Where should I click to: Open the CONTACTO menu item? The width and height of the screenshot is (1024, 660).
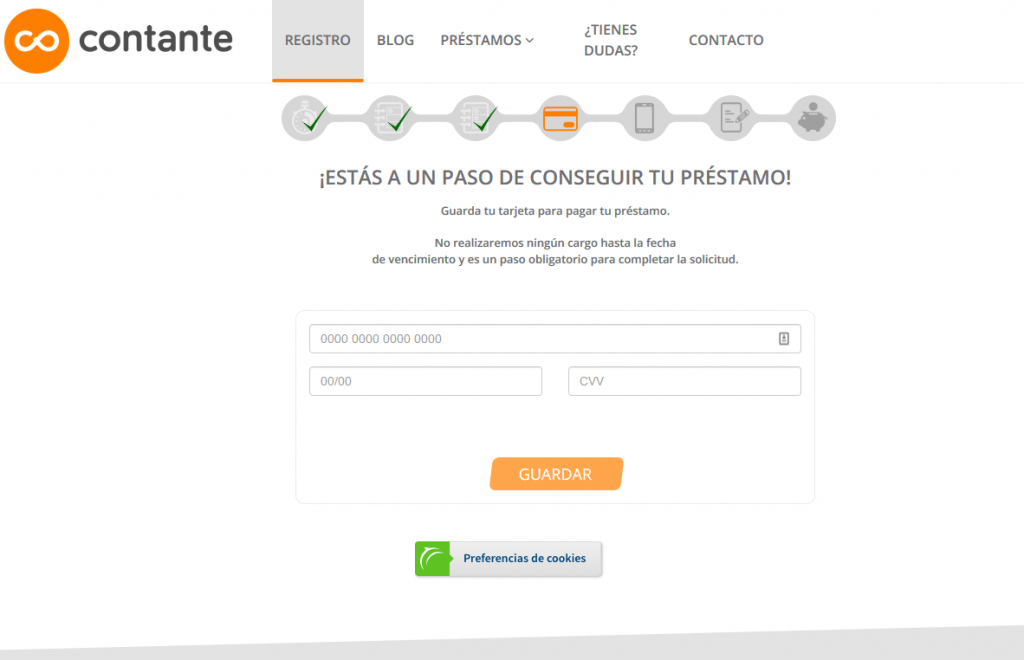[726, 40]
